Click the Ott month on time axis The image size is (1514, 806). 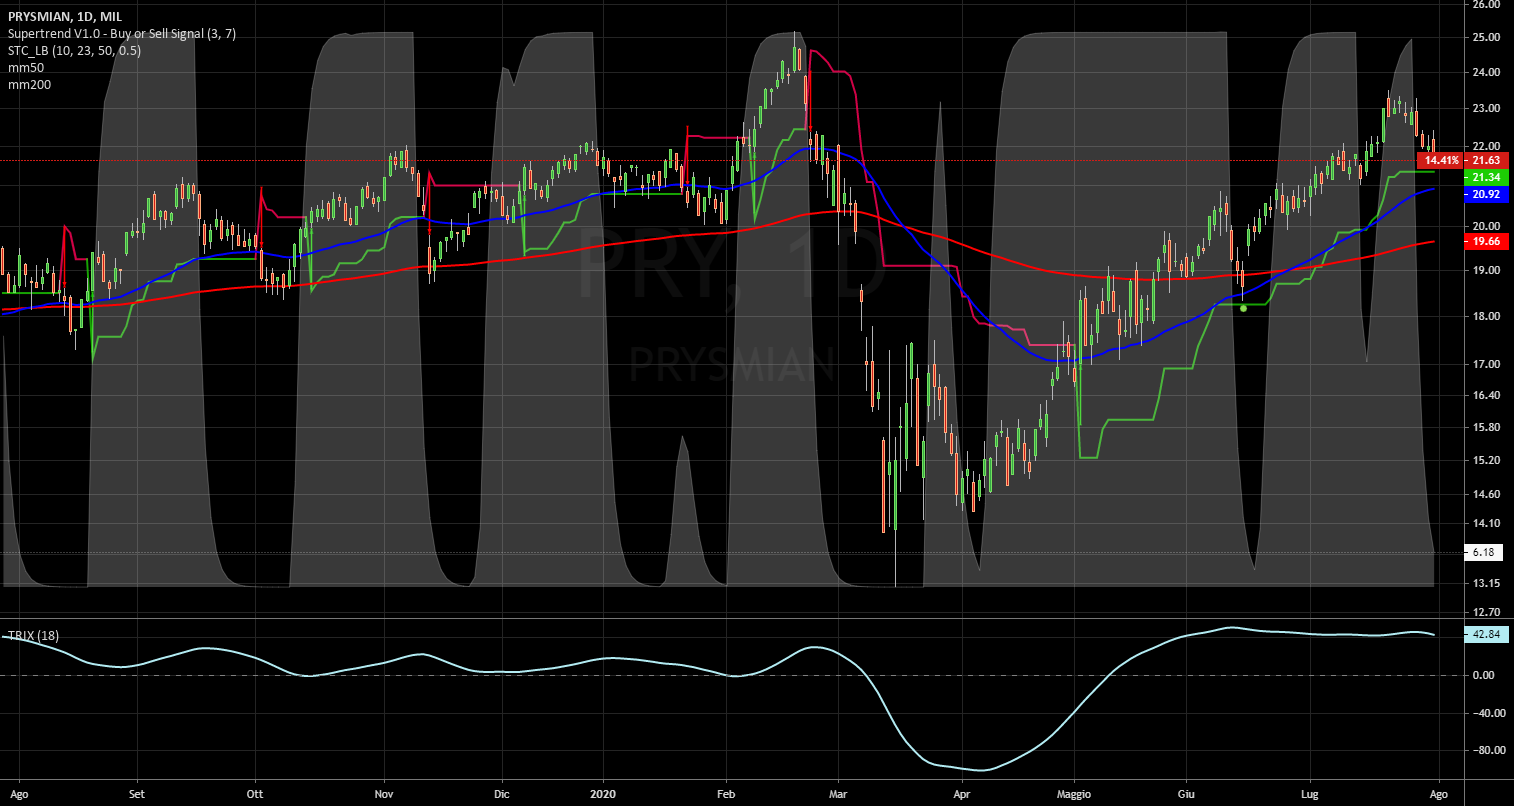click(x=255, y=794)
